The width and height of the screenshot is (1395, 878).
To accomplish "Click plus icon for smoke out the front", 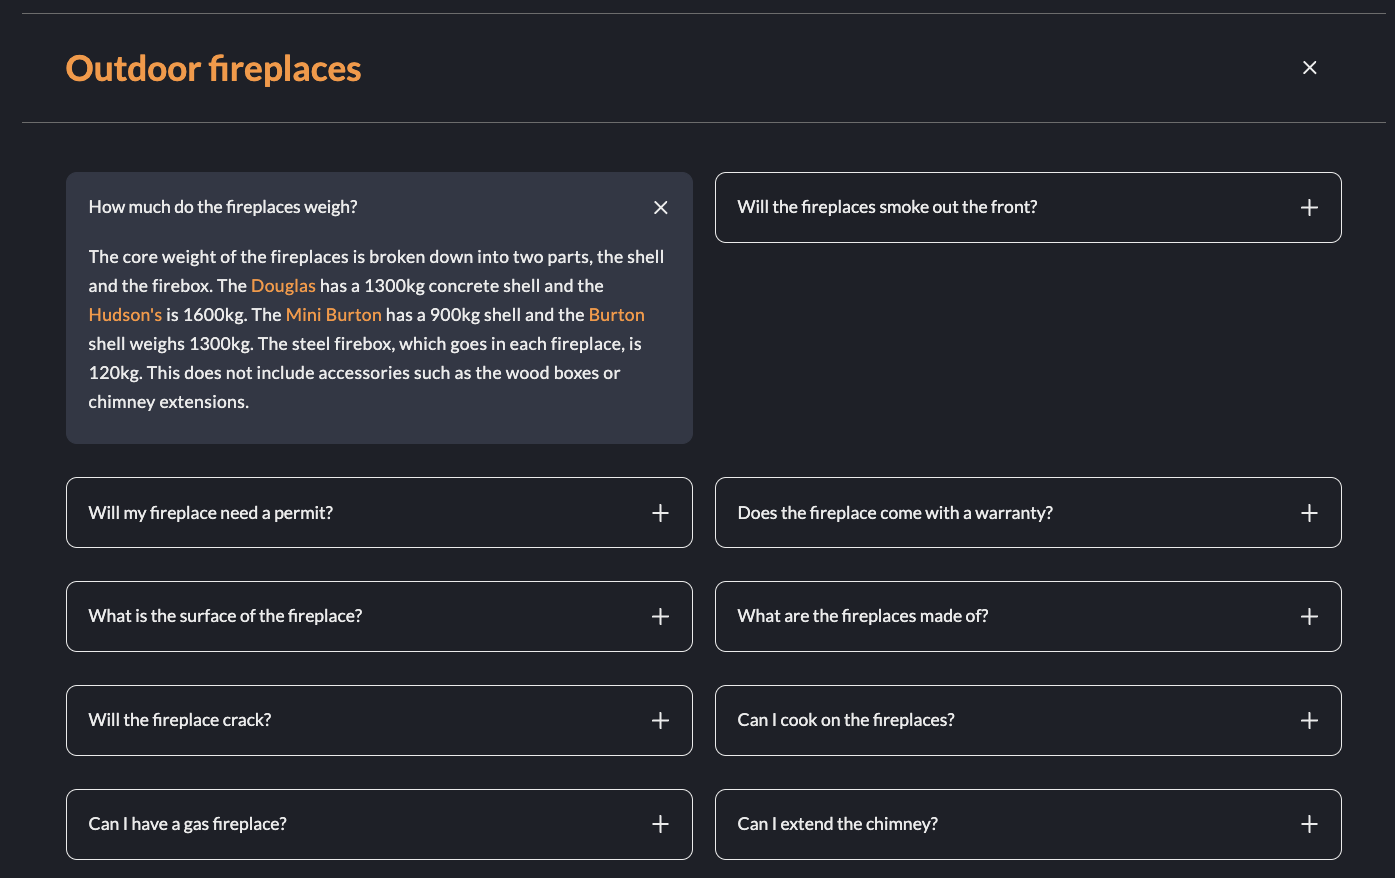I will click(x=1309, y=208).
